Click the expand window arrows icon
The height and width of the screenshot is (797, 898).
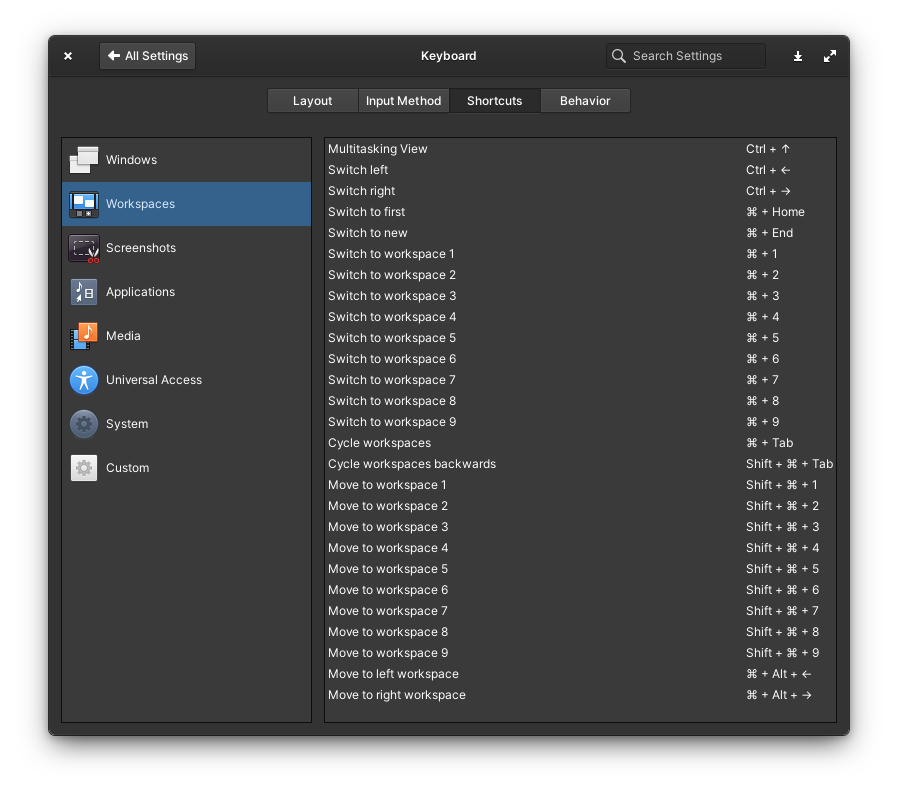pyautogui.click(x=830, y=56)
